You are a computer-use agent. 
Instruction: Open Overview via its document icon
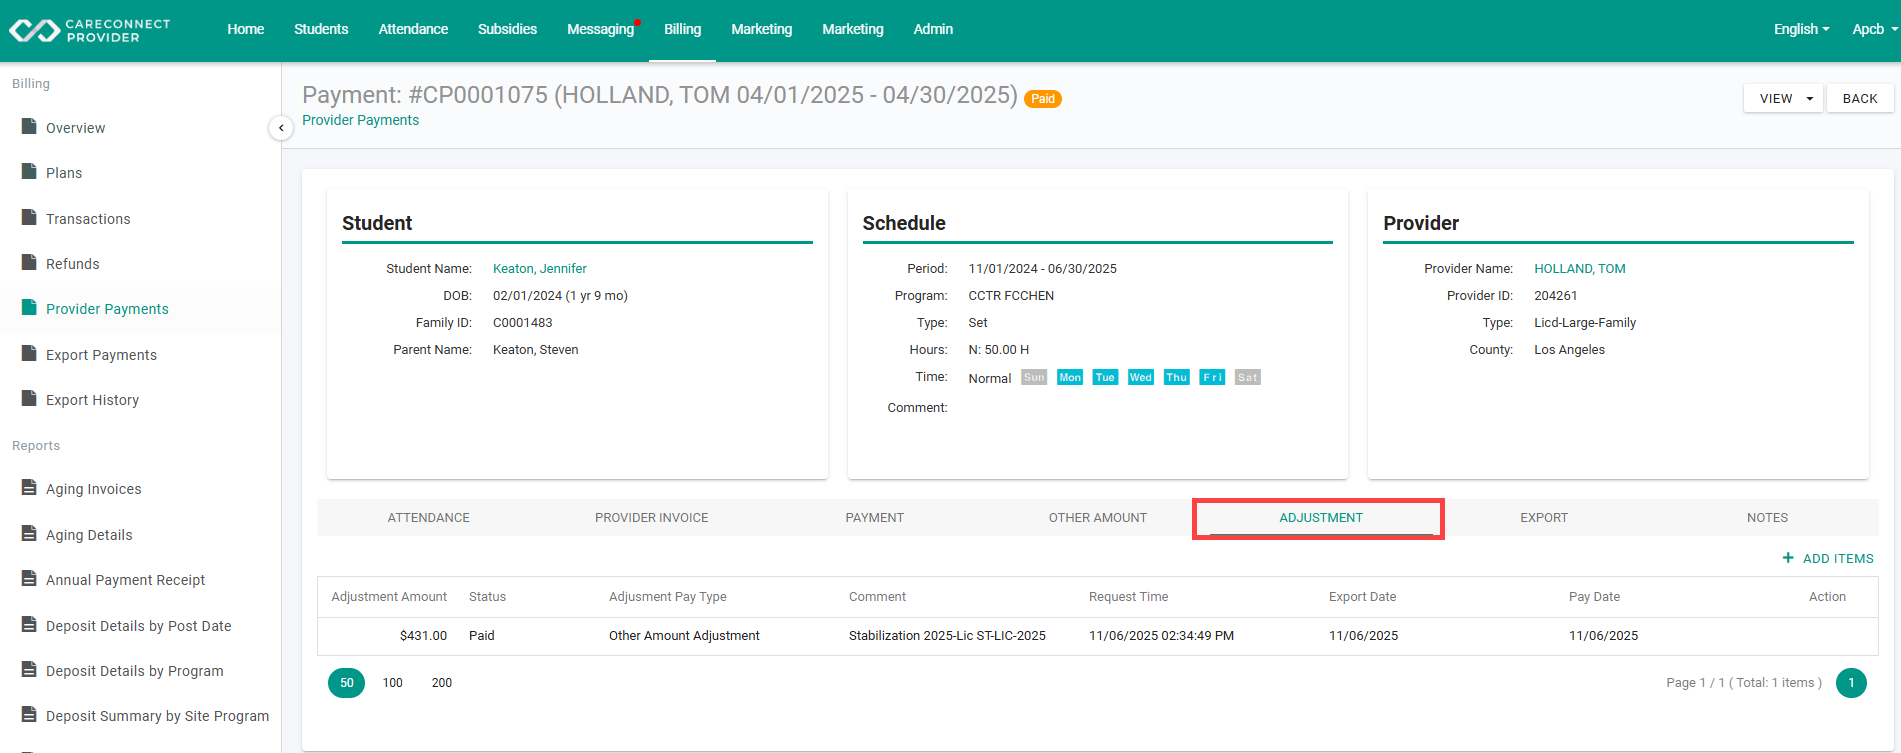pyautogui.click(x=29, y=127)
